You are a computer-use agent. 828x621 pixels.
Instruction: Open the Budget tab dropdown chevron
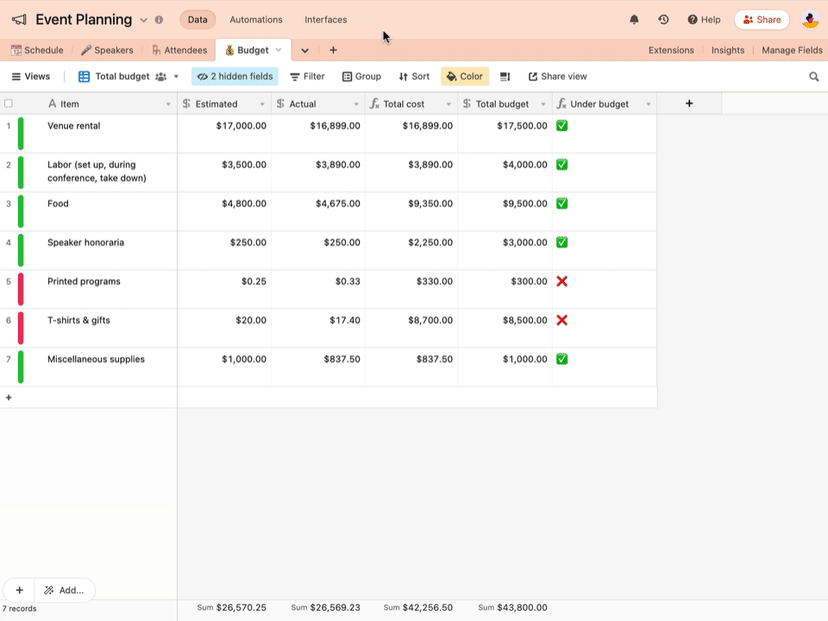tap(278, 49)
